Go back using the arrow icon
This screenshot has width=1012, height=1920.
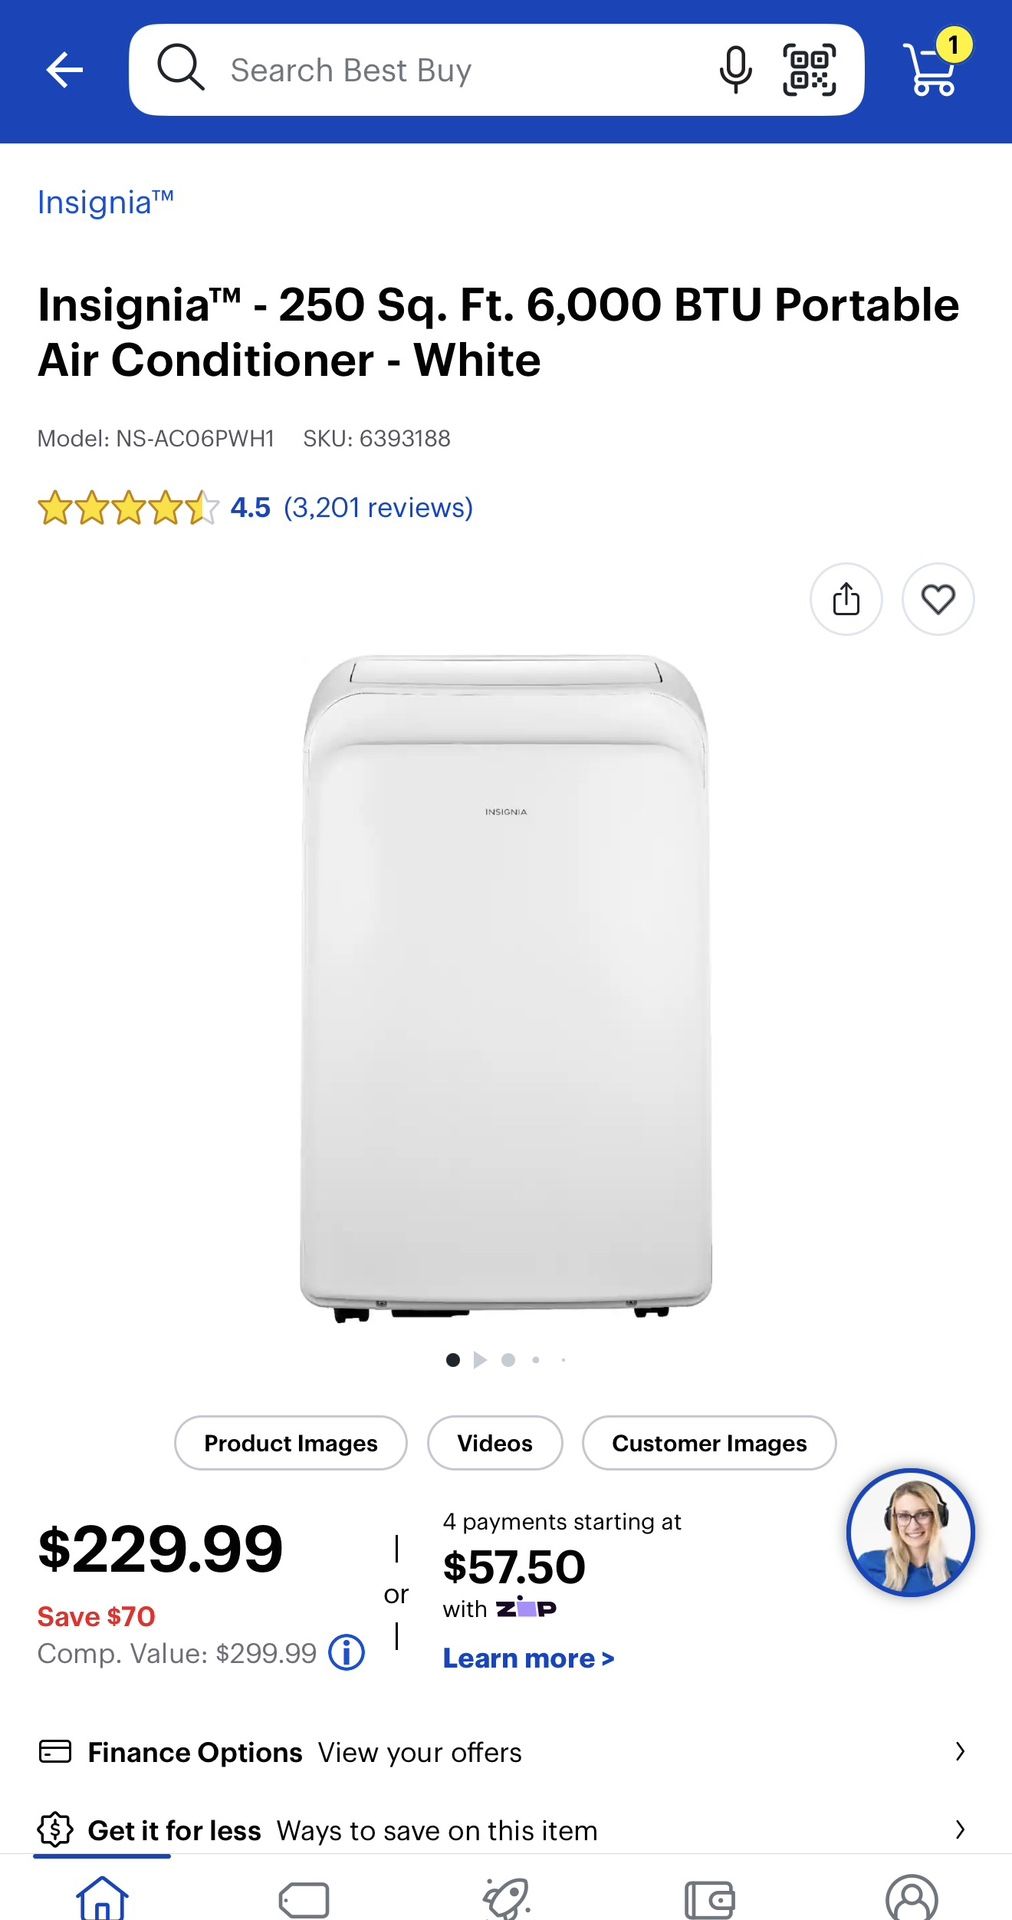tap(65, 70)
